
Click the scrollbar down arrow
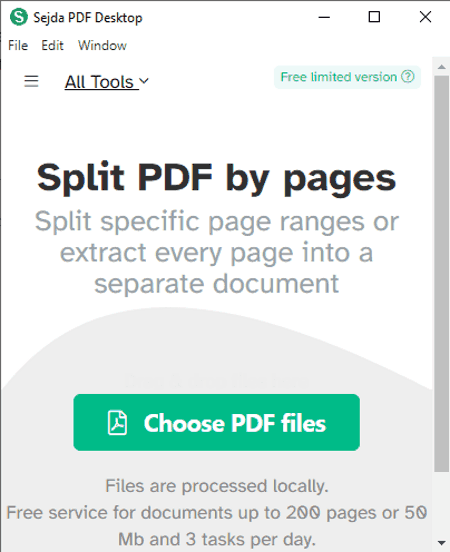click(442, 542)
